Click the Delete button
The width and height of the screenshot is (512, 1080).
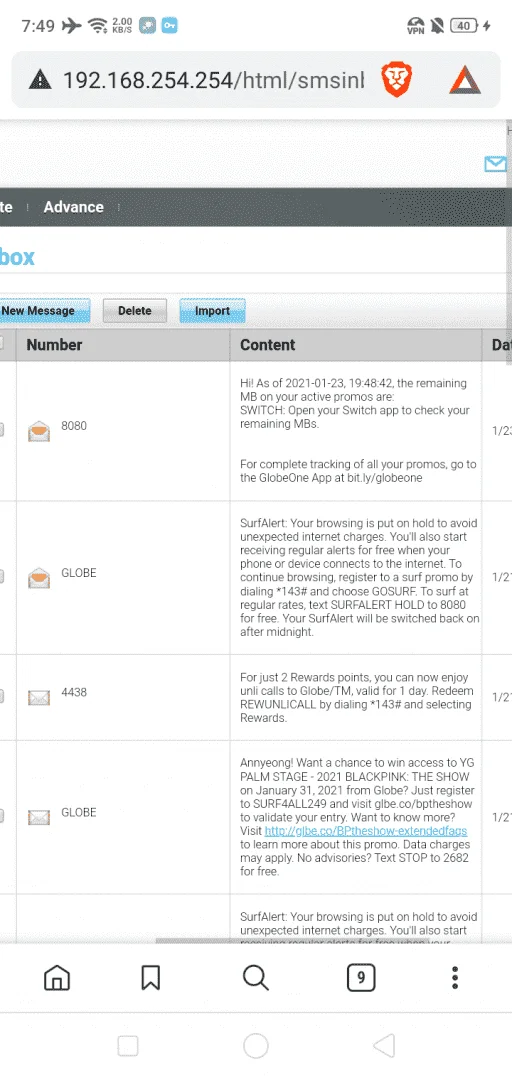coord(134,311)
